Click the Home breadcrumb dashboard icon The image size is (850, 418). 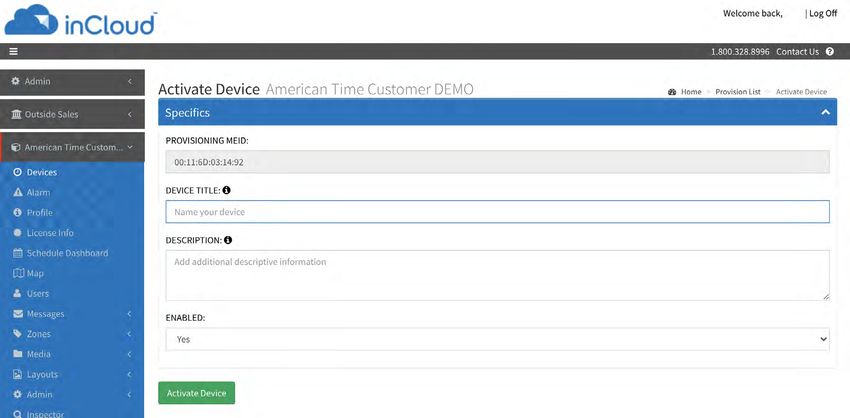pyautogui.click(x=672, y=92)
